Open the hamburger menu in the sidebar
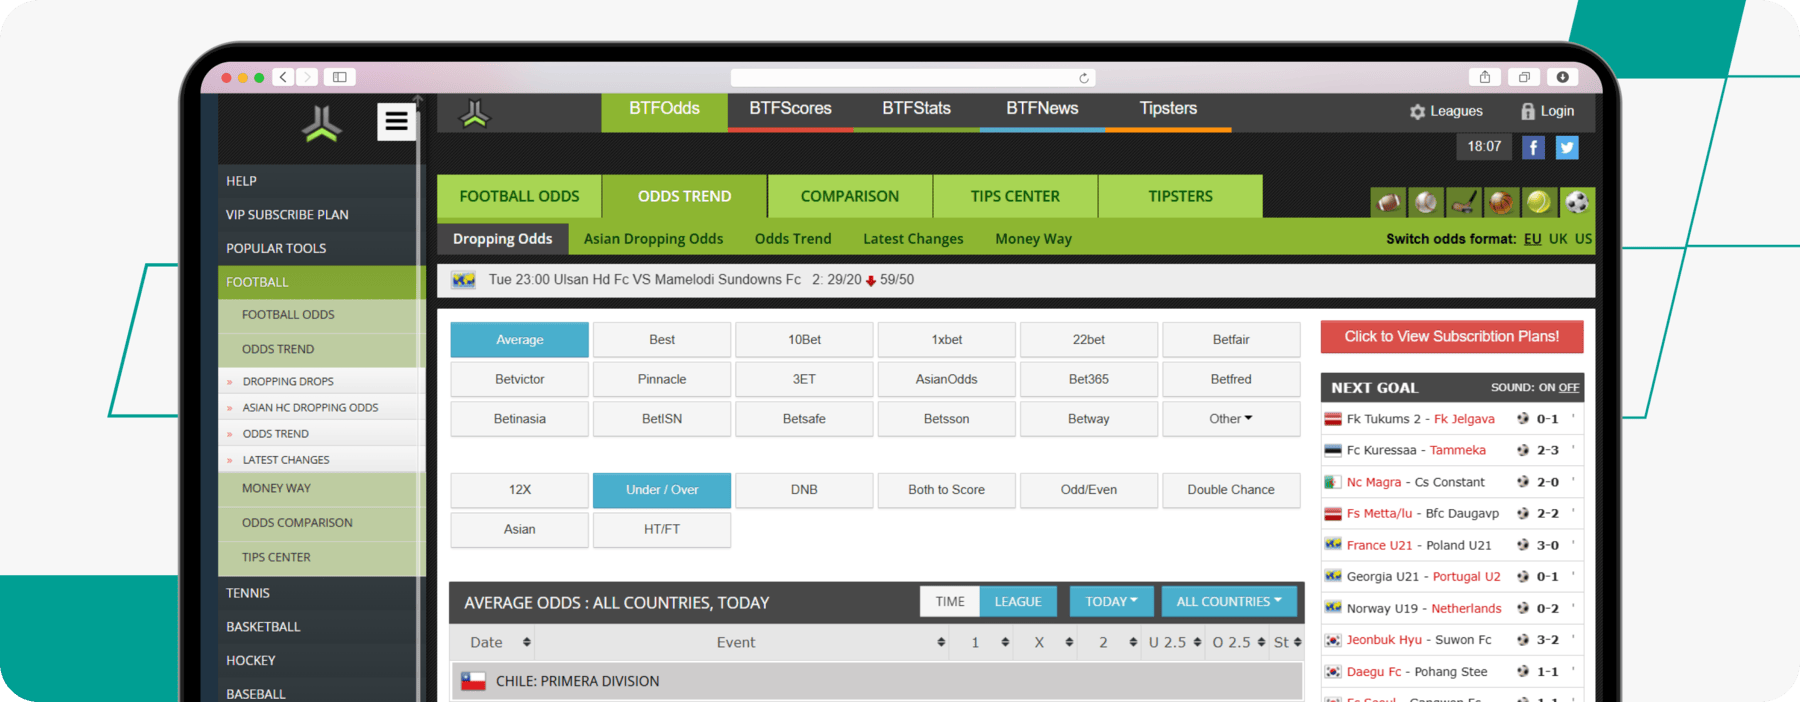The height and width of the screenshot is (702, 1800). click(x=396, y=122)
